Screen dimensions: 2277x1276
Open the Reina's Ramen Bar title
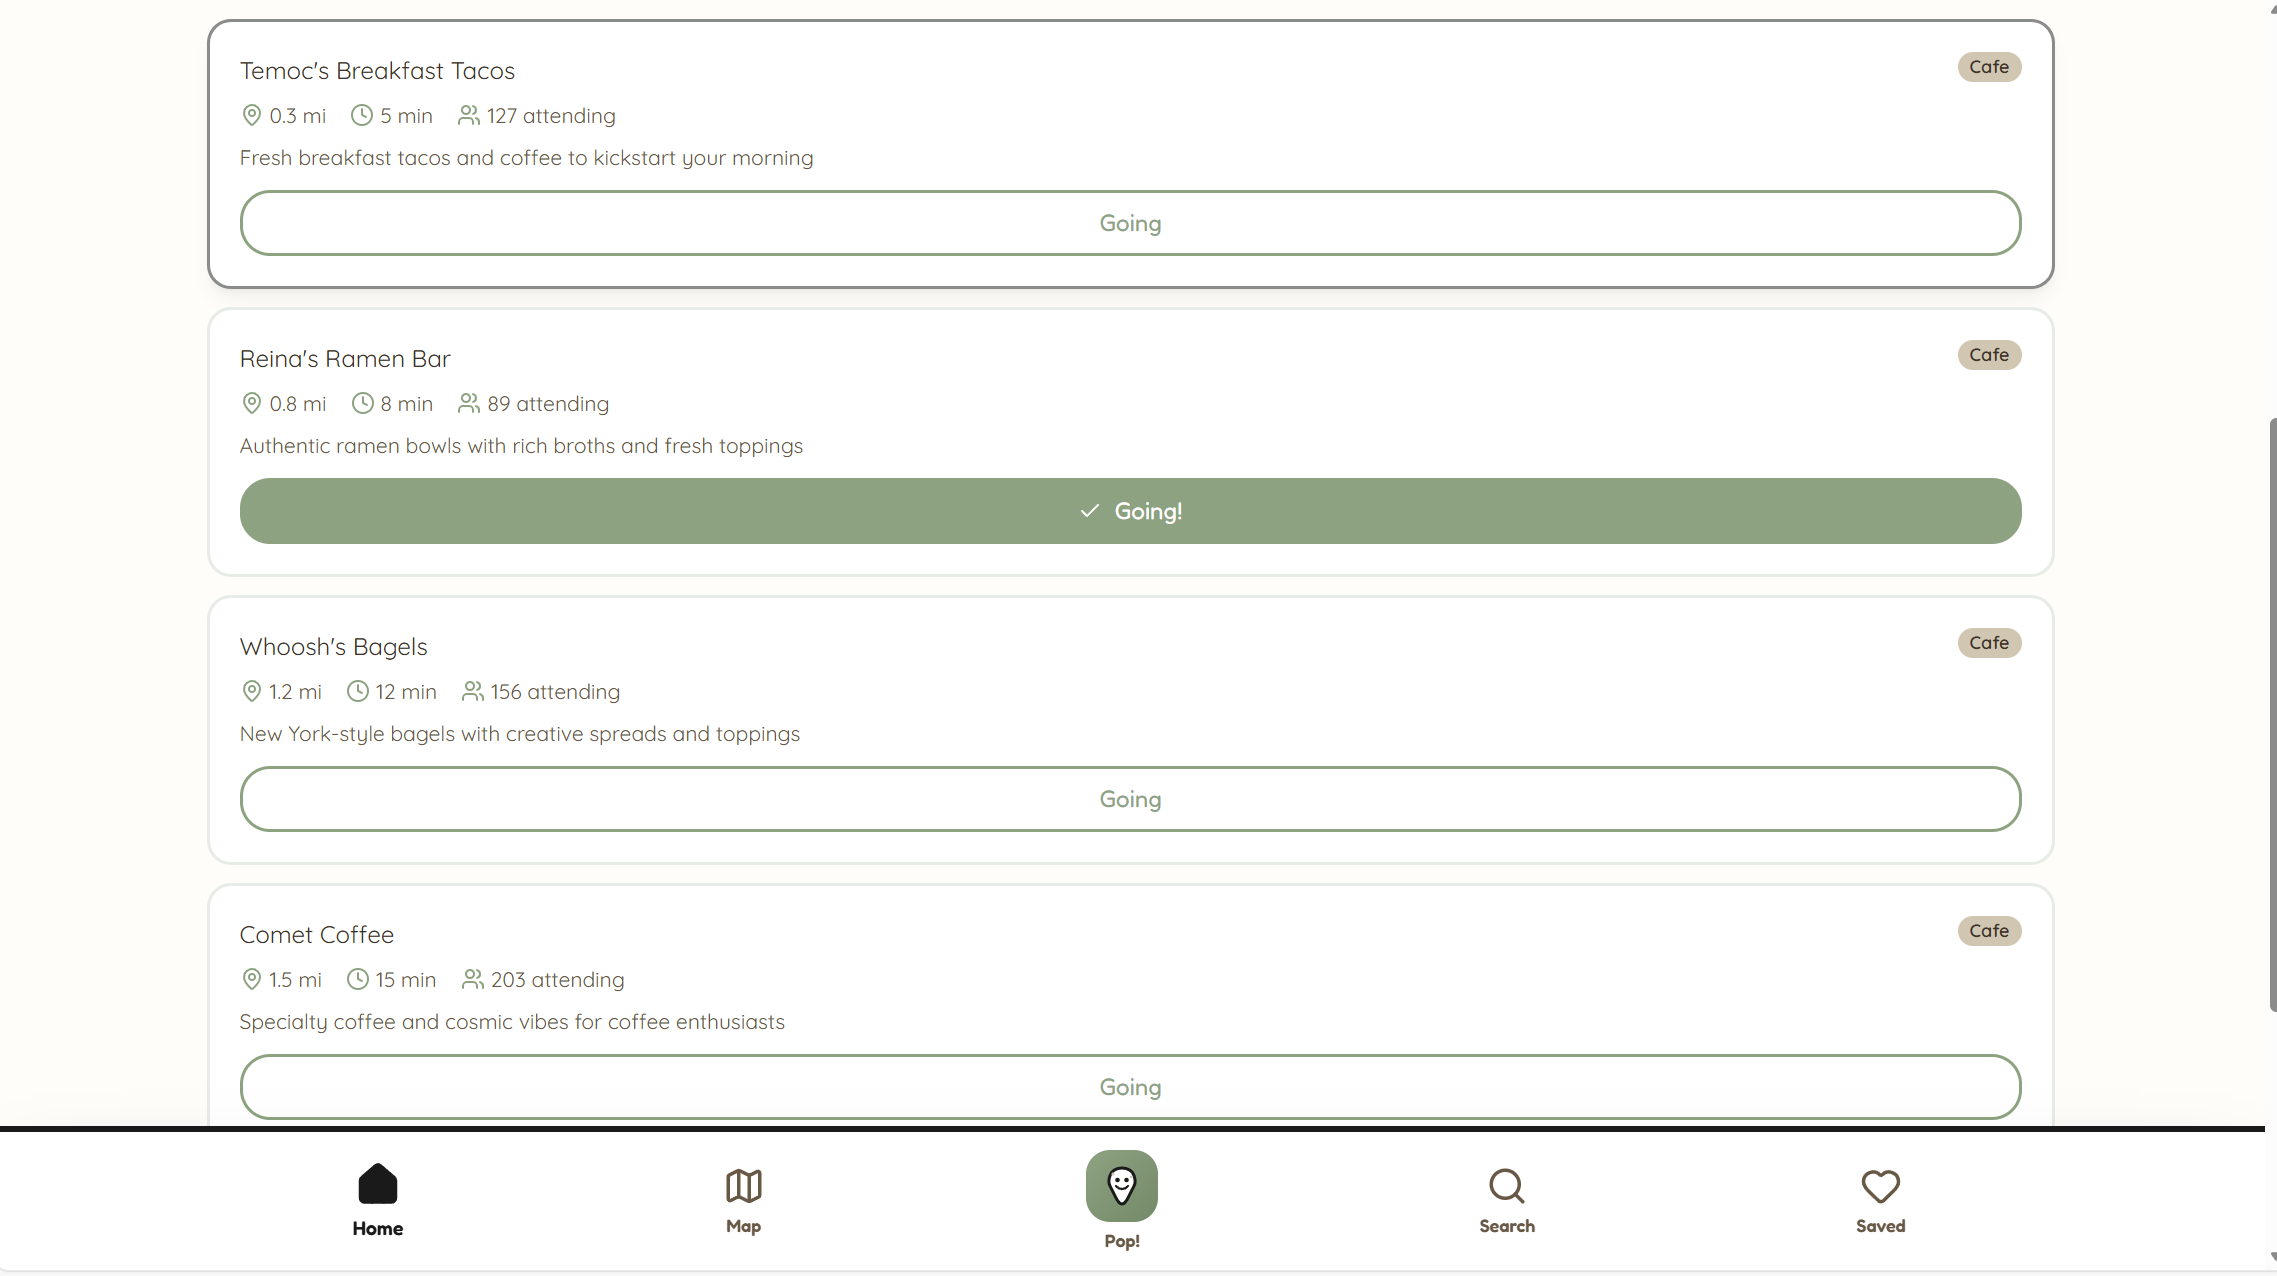tap(345, 359)
